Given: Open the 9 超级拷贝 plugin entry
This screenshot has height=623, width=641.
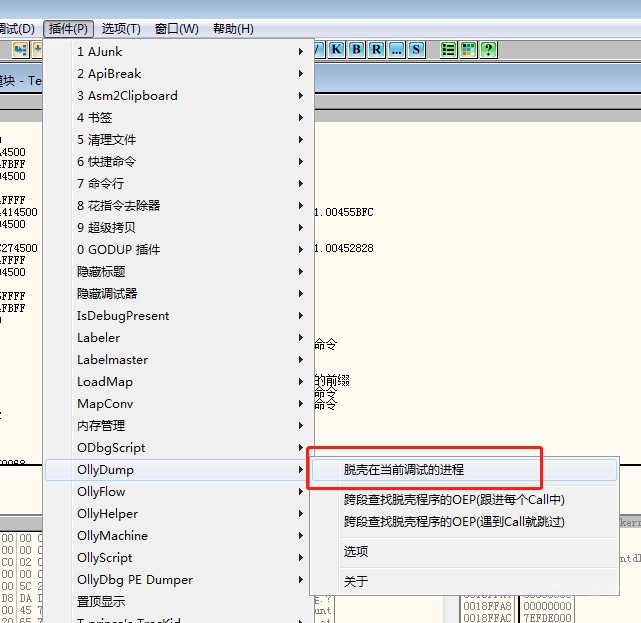Looking at the screenshot, I should (x=179, y=228).
